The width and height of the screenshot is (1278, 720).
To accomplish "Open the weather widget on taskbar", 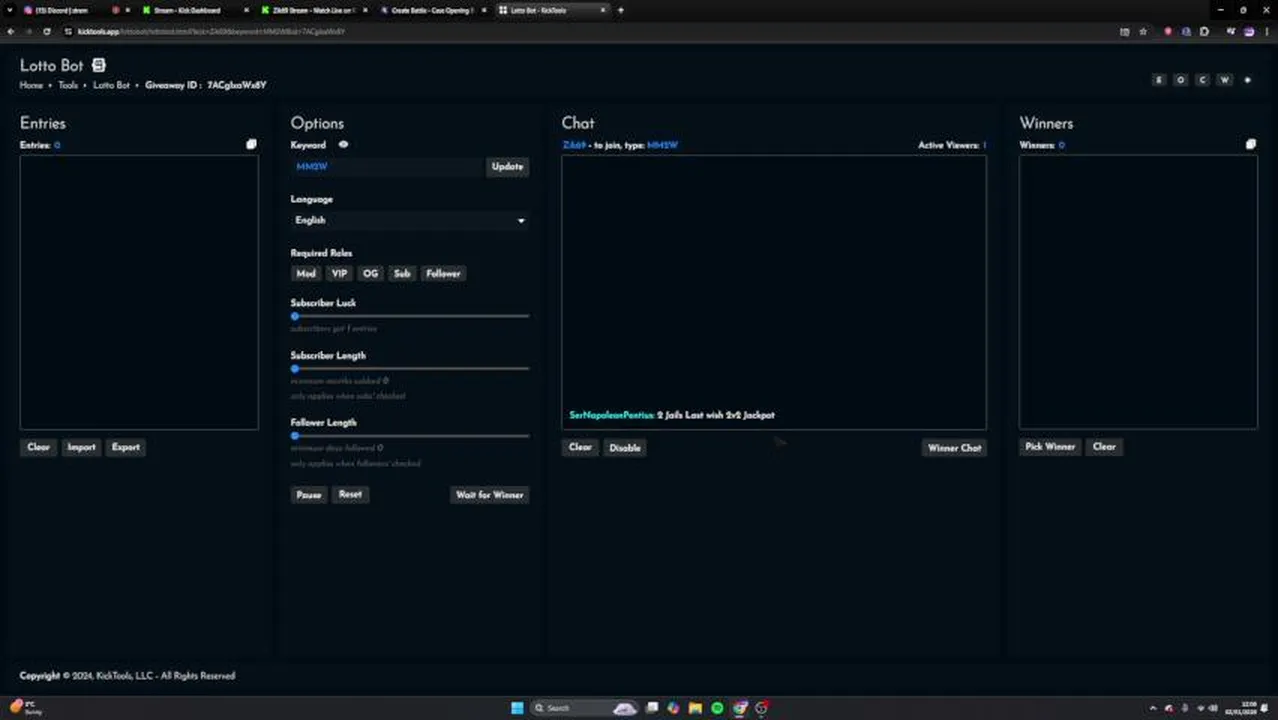I will [x=27, y=708].
